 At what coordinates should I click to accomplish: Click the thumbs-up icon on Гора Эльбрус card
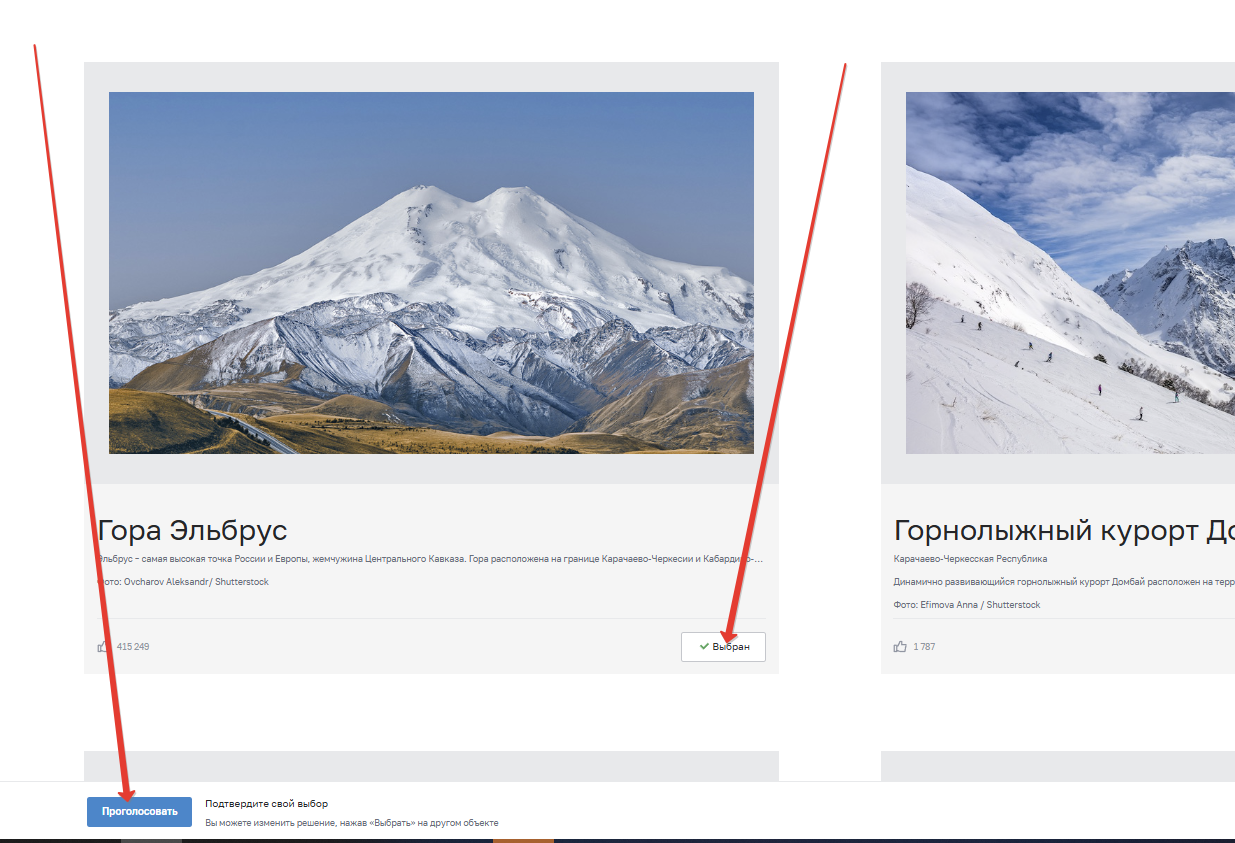click(103, 646)
